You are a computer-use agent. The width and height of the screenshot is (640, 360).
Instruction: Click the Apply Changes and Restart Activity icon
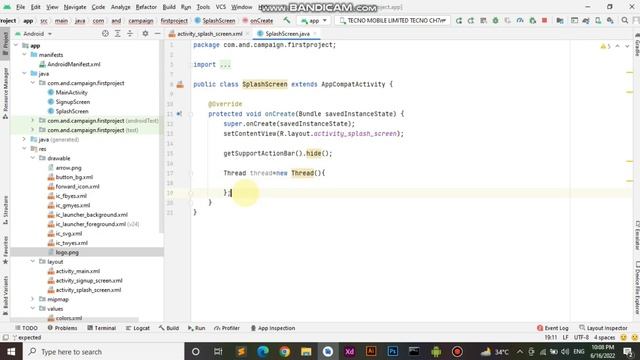471,20
